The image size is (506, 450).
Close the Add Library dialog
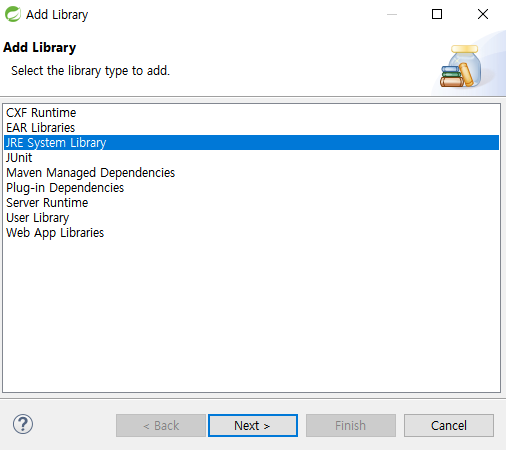coord(483,14)
